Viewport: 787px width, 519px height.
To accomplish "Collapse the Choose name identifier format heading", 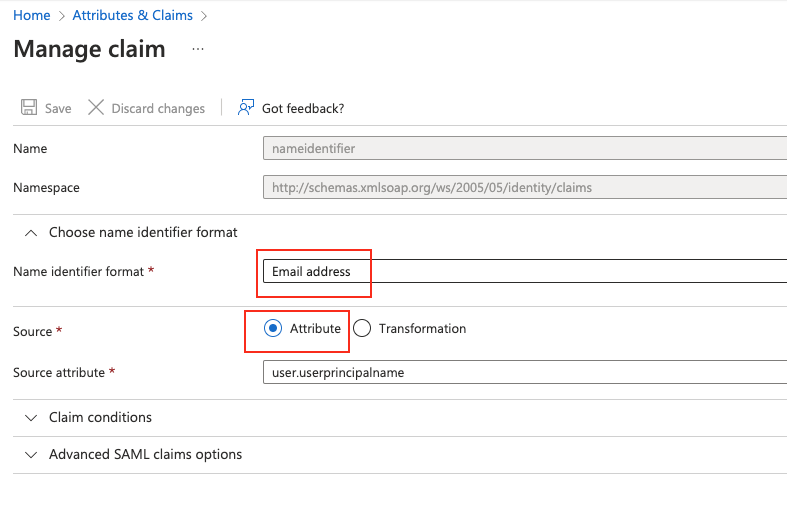I will [143, 232].
